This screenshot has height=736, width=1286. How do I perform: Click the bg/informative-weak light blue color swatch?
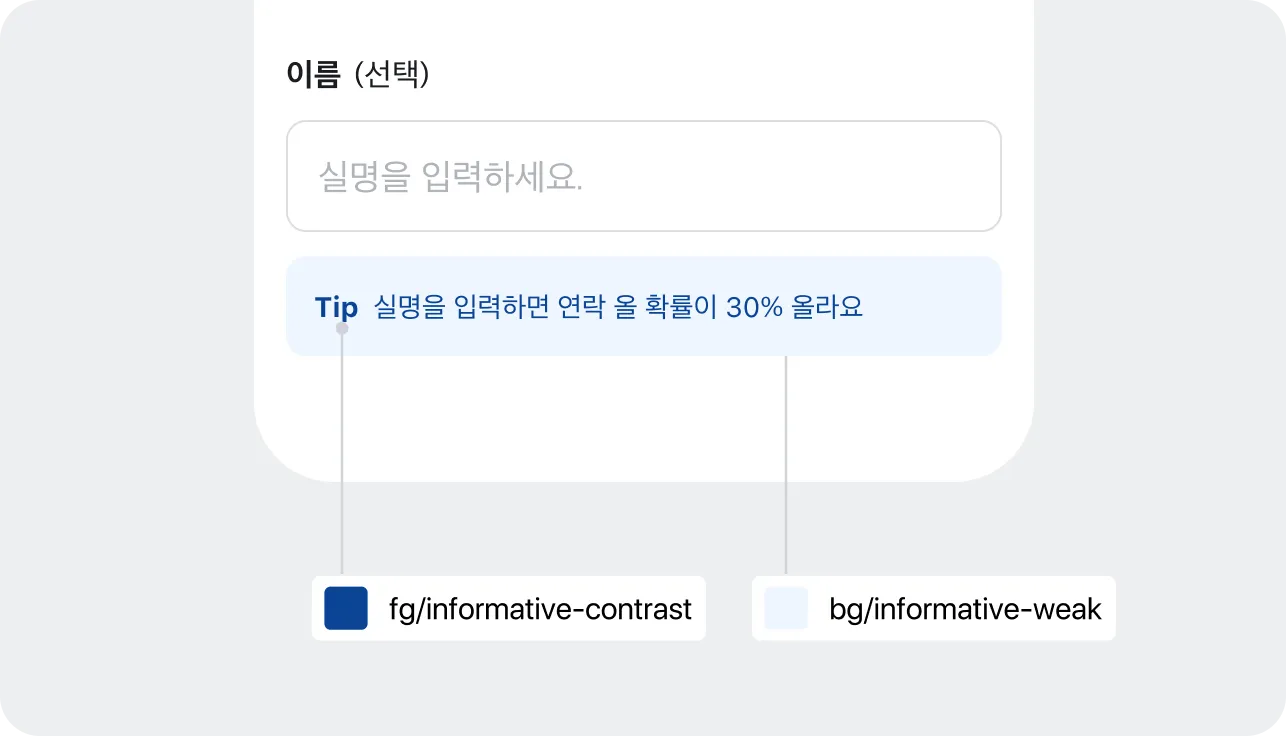[x=785, y=608]
